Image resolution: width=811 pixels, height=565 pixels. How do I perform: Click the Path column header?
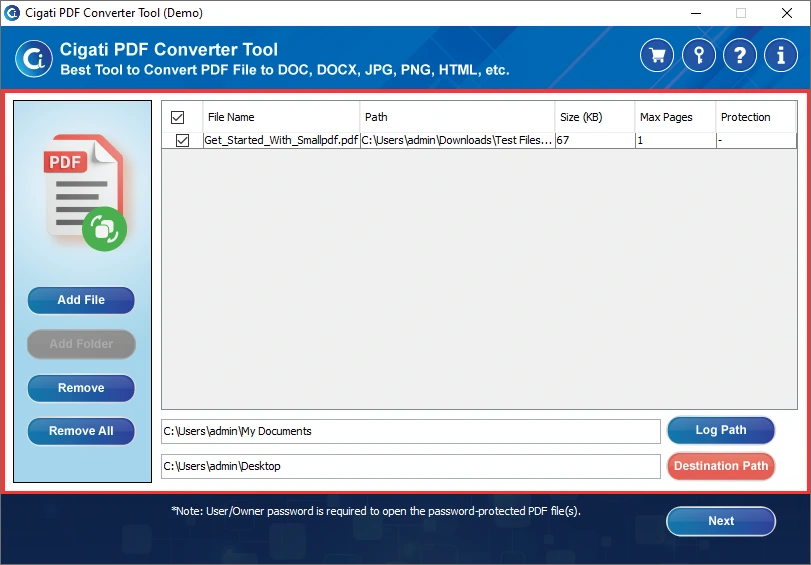click(x=457, y=117)
